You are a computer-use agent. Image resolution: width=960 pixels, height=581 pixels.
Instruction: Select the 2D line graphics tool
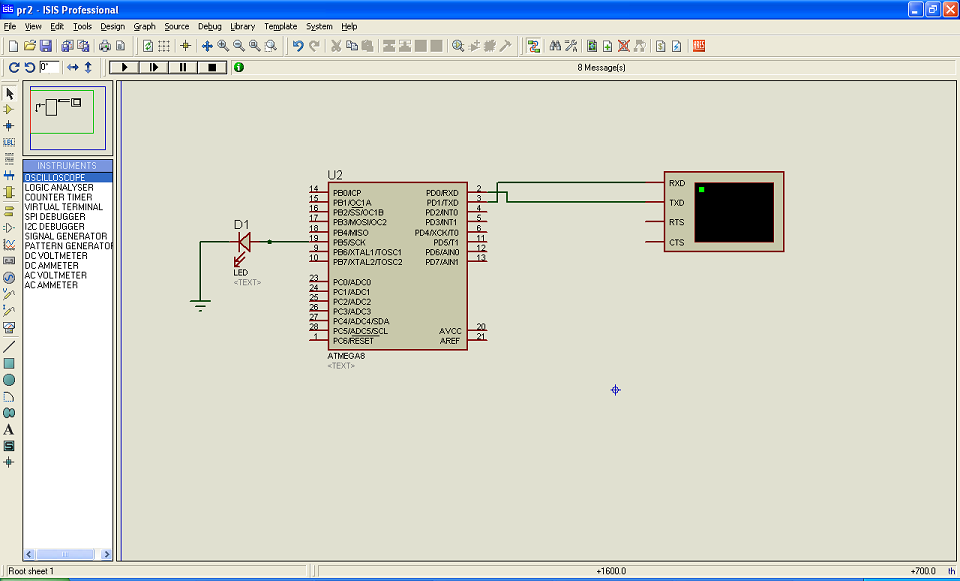tap(9, 347)
